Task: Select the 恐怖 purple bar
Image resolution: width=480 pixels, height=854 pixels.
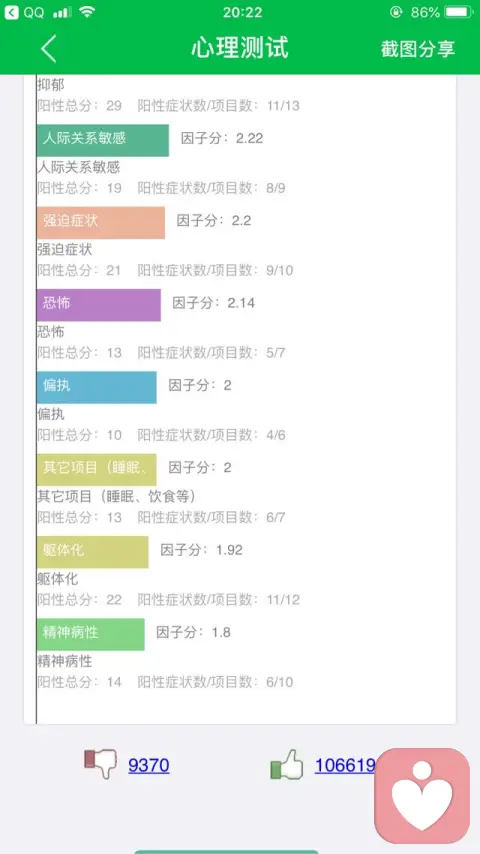Action: point(99,305)
